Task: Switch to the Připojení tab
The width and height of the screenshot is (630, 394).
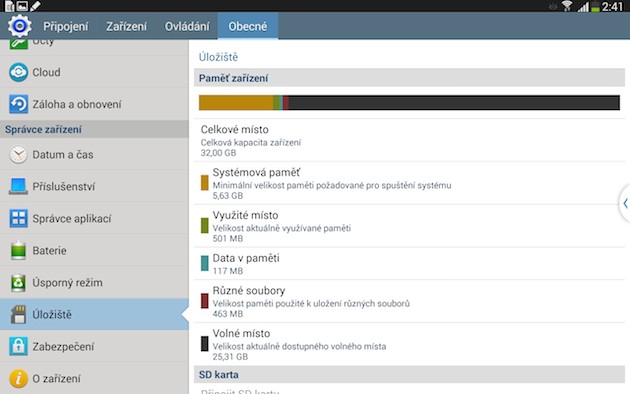Action: [x=65, y=27]
